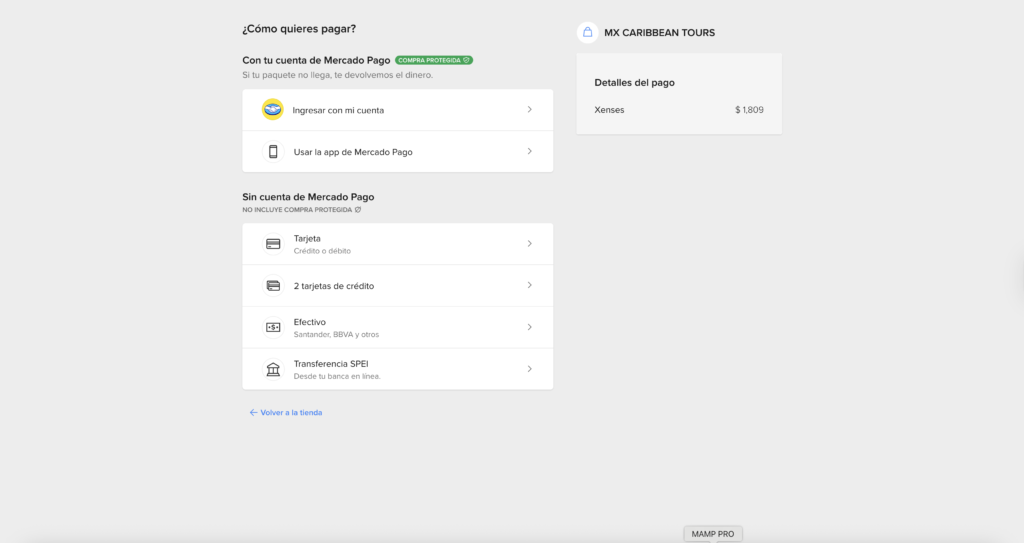Click the Volver a la tienda link
The image size is (1024, 543).
[x=291, y=412]
